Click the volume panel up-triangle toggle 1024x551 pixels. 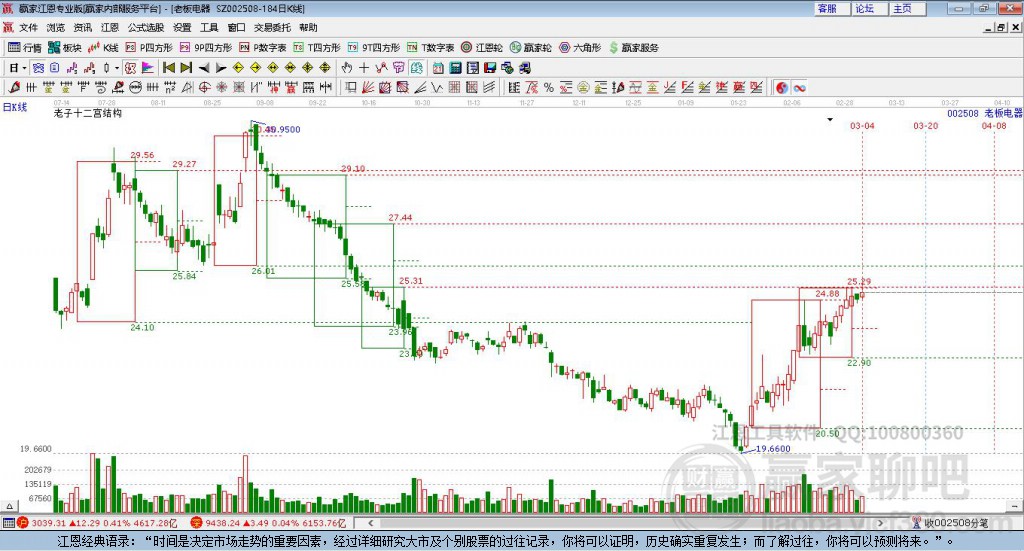point(10,507)
